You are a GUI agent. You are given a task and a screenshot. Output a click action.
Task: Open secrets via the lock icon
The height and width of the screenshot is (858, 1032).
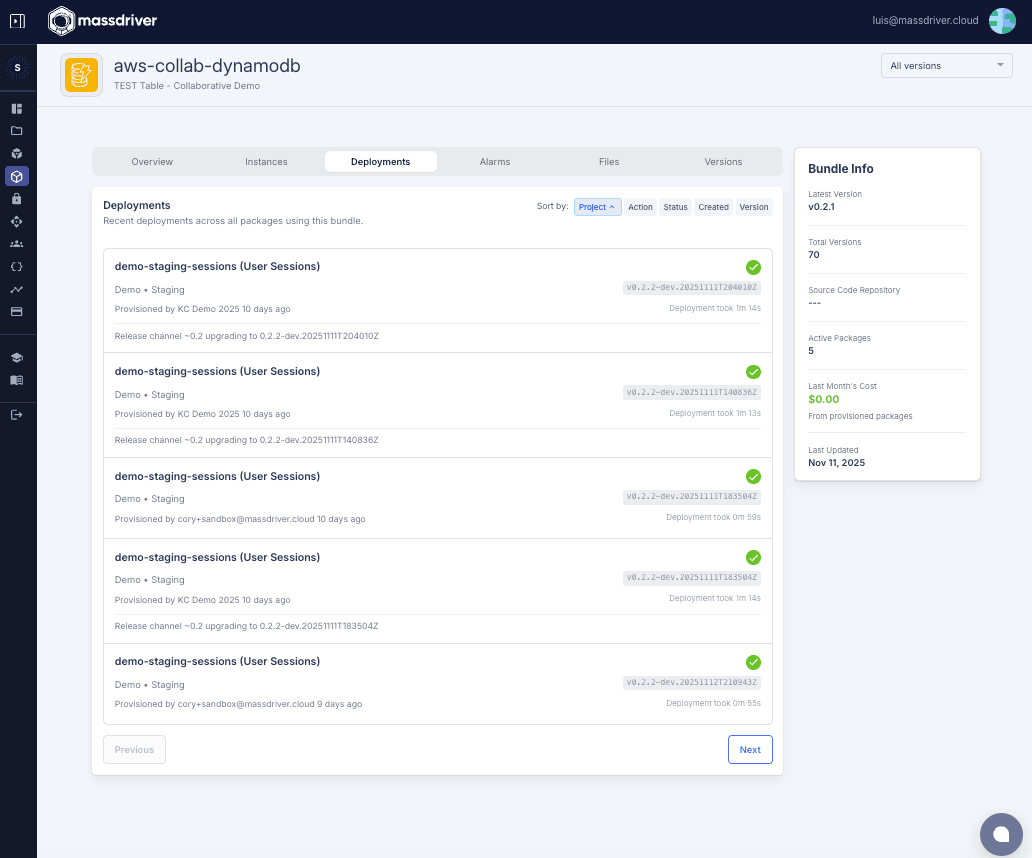click(17, 198)
